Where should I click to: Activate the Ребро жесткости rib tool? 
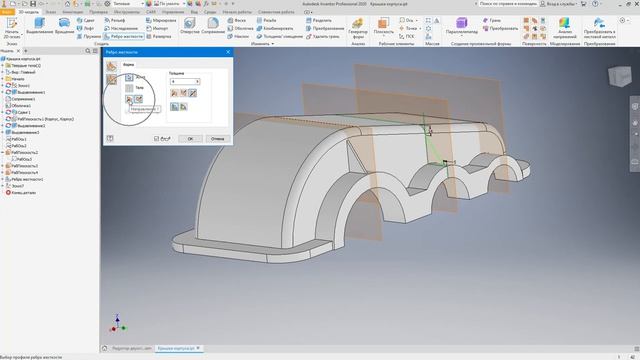pos(124,36)
